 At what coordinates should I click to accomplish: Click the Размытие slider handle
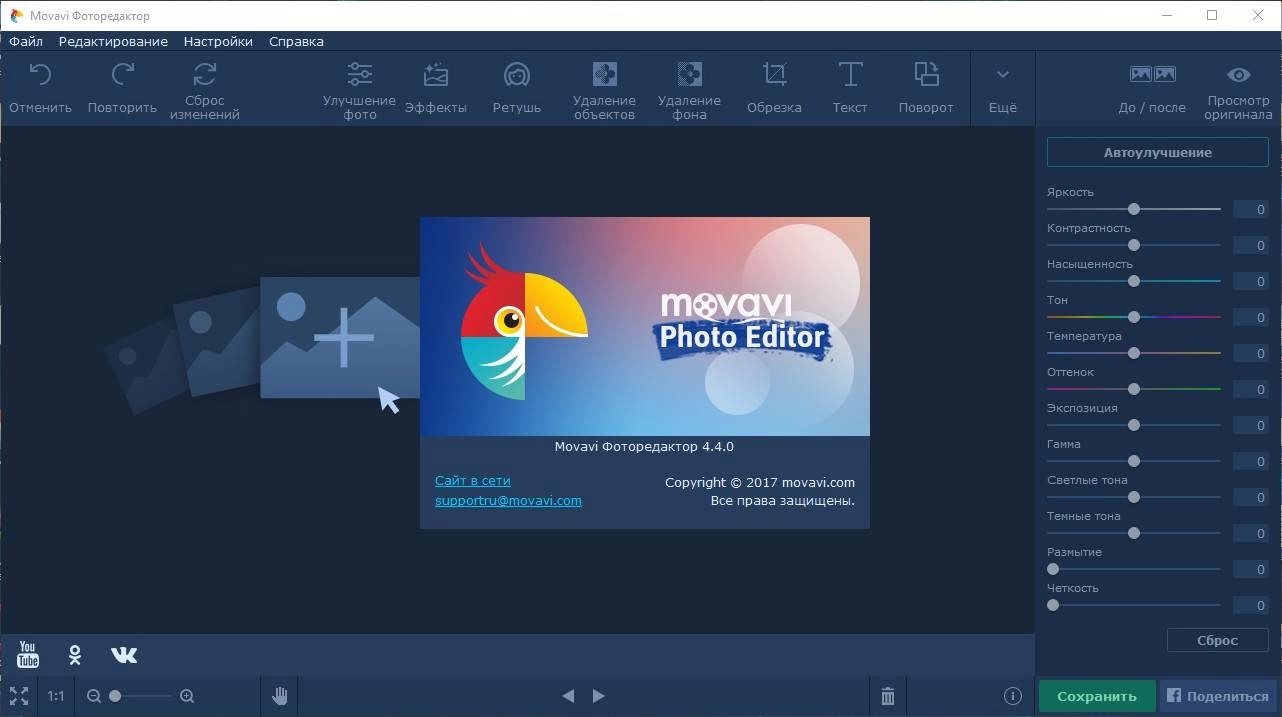coord(1053,569)
